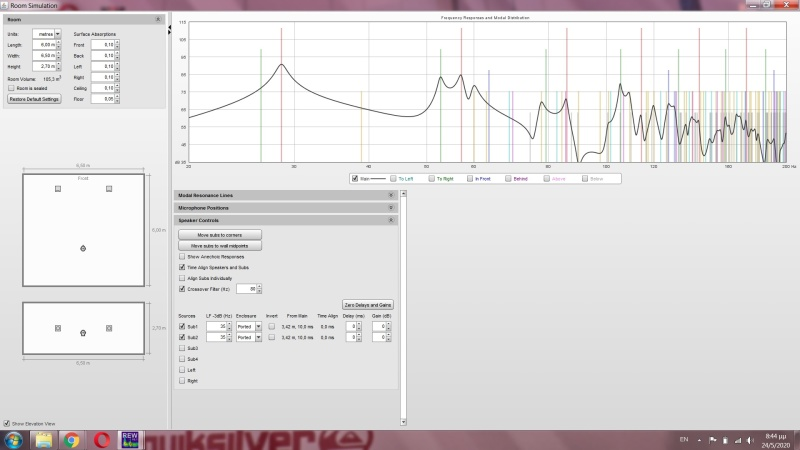Open Windows Explorer folder in taskbar

[43, 439]
